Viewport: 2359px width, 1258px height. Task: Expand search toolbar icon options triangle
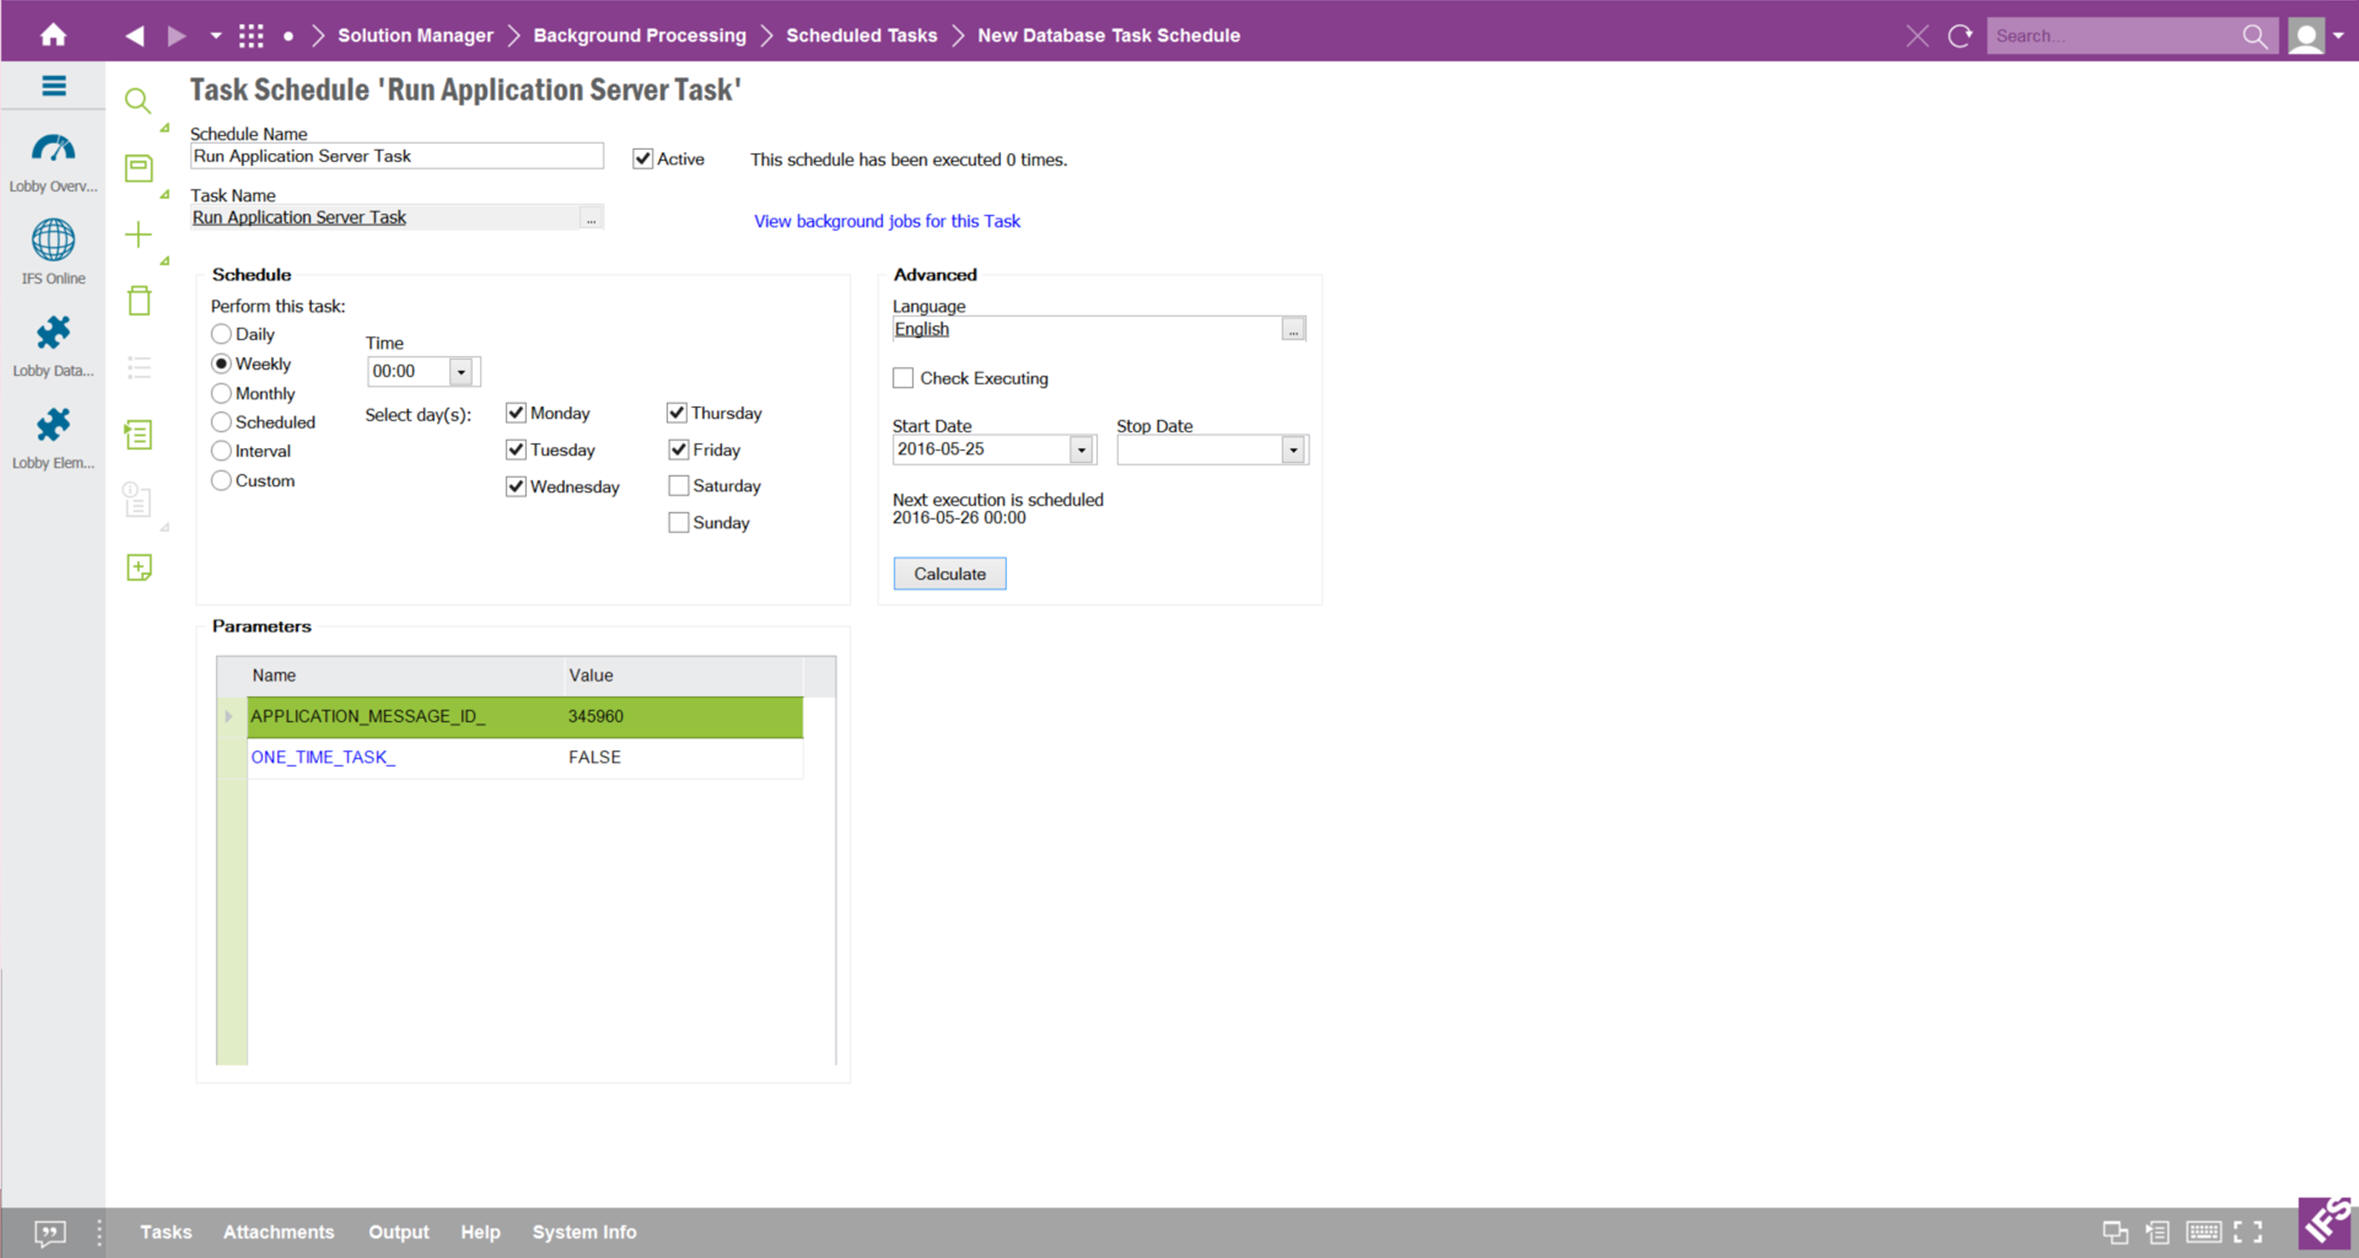(x=165, y=128)
